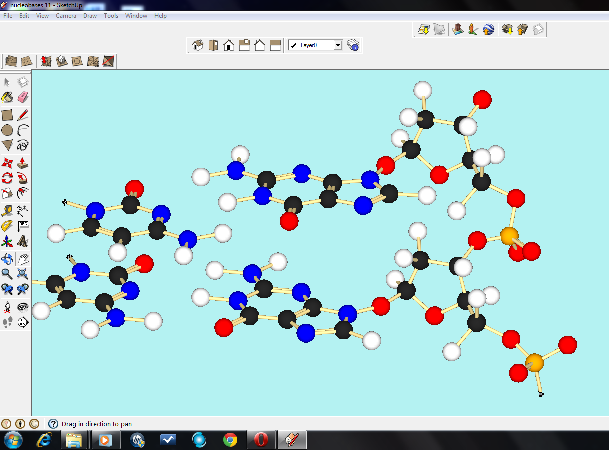Screen dimensions: 609x450
Task: Switch to Iso standard view
Action: coord(197,45)
